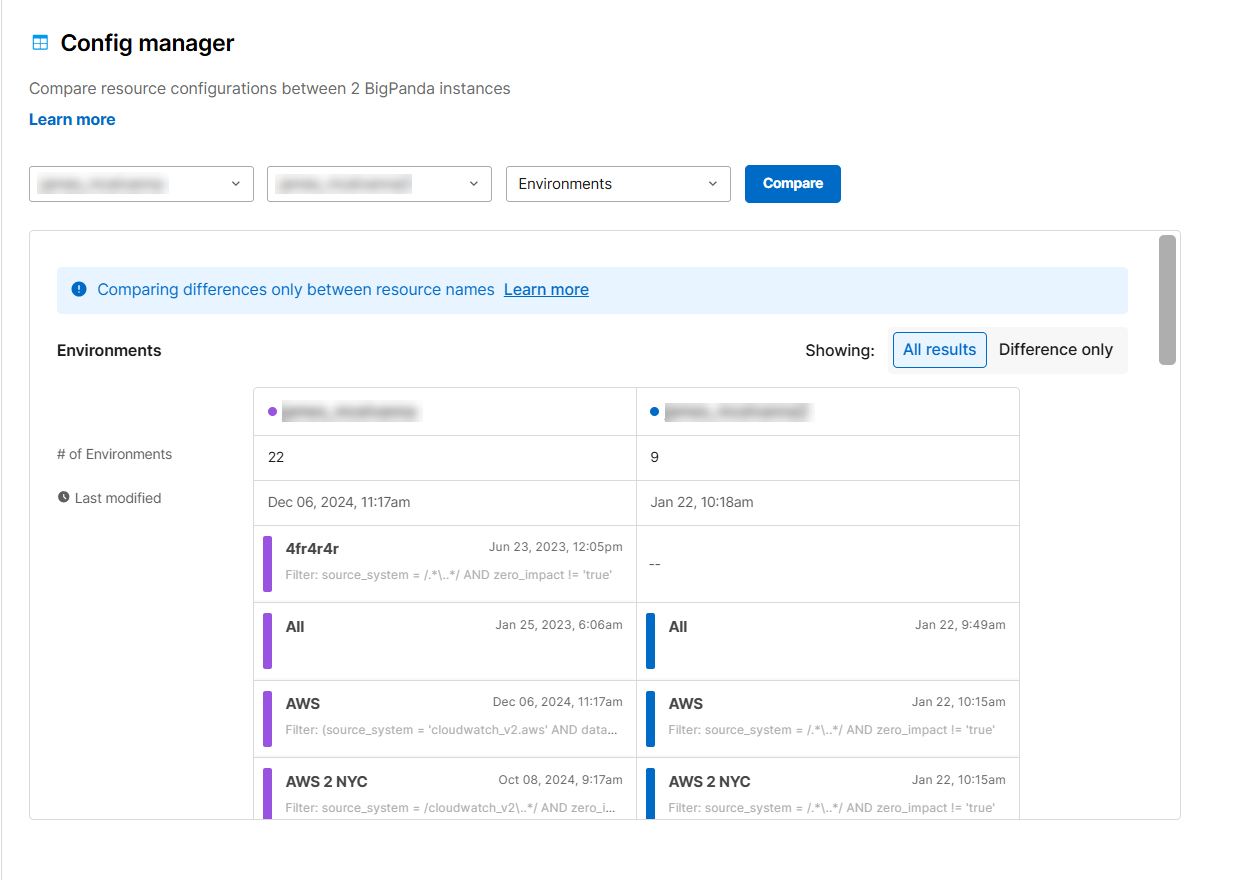Open the Learn more link below the subtitle
This screenshot has width=1238, height=880.
click(x=72, y=119)
